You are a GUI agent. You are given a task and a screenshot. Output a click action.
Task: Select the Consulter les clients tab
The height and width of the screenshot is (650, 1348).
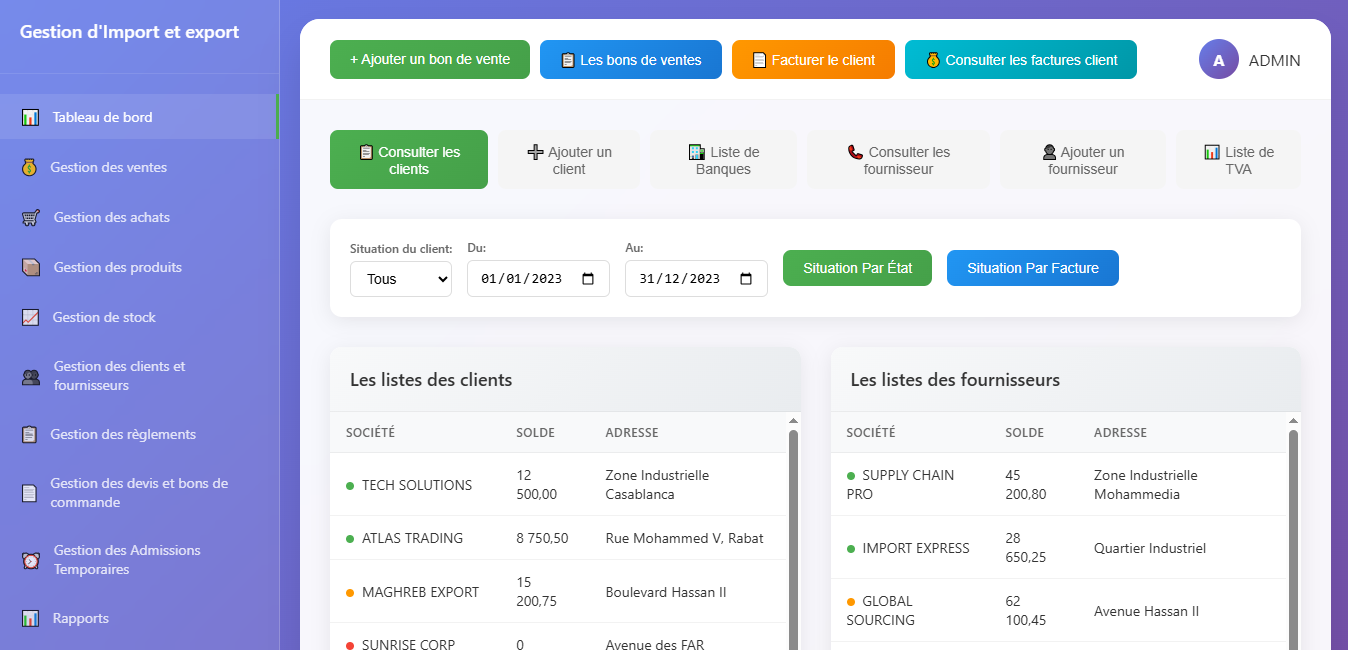(409, 160)
